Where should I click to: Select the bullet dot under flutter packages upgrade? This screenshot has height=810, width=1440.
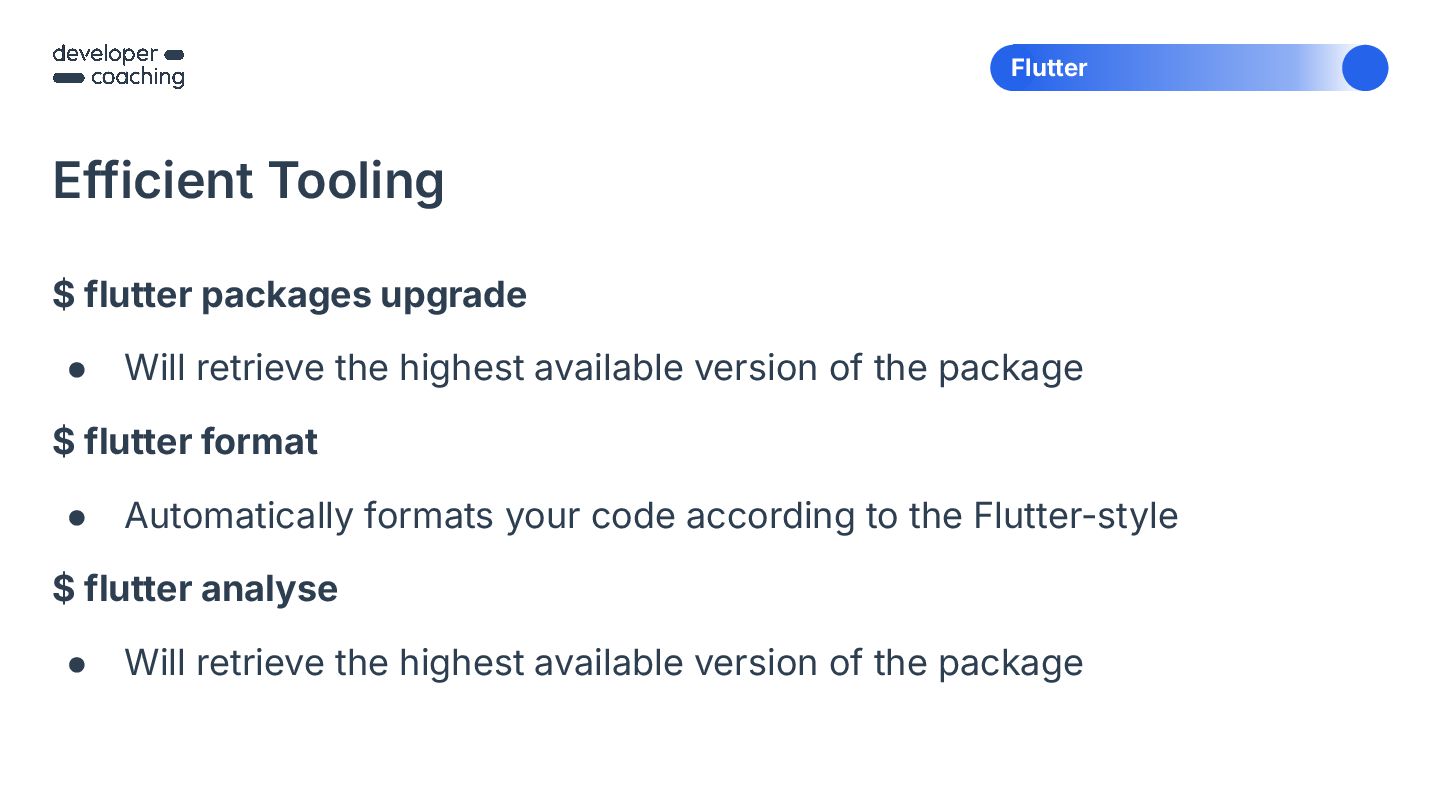(77, 369)
